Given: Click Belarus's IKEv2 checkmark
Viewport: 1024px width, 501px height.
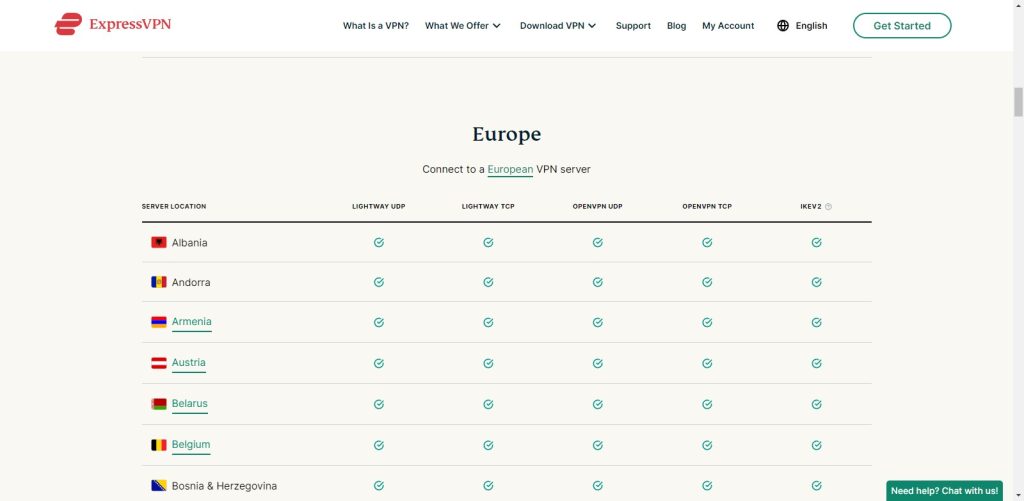Looking at the screenshot, I should point(817,404).
